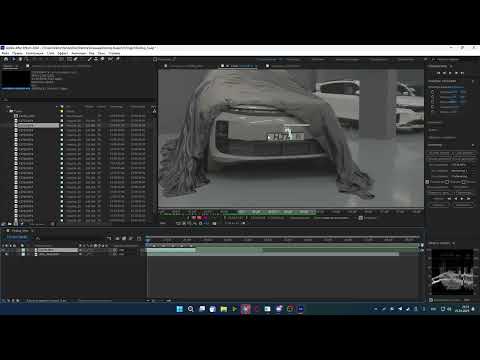Toggle the second checkbox in tracker panel row

[x=447, y=182]
